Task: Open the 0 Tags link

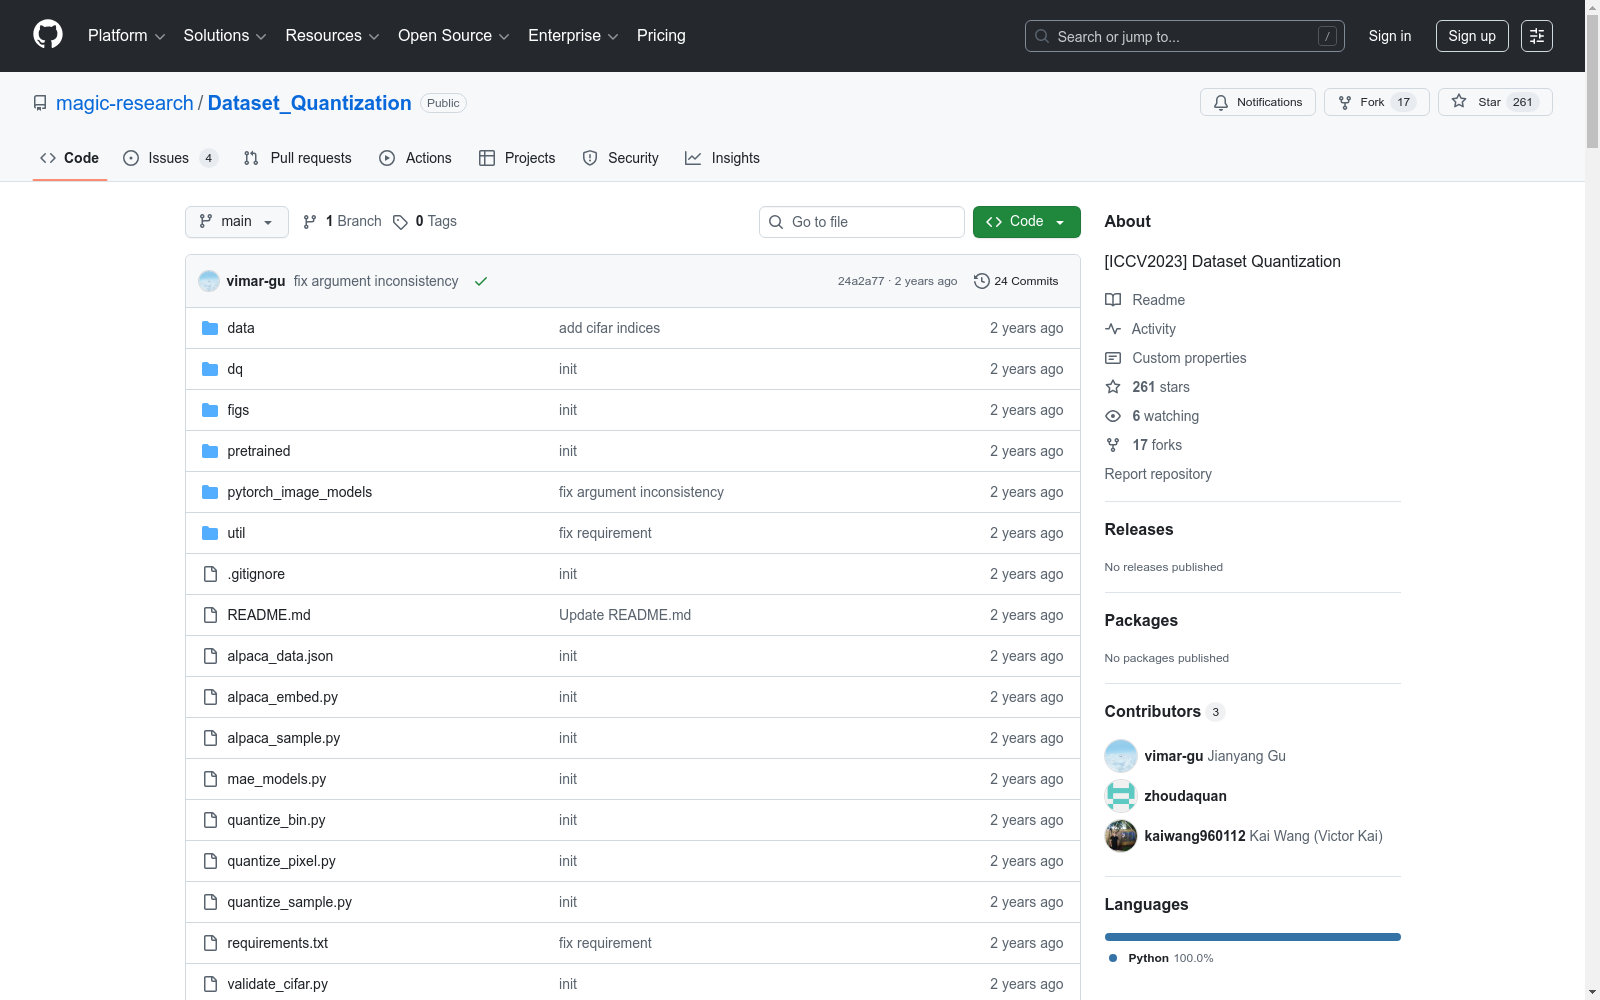Action: 425,222
